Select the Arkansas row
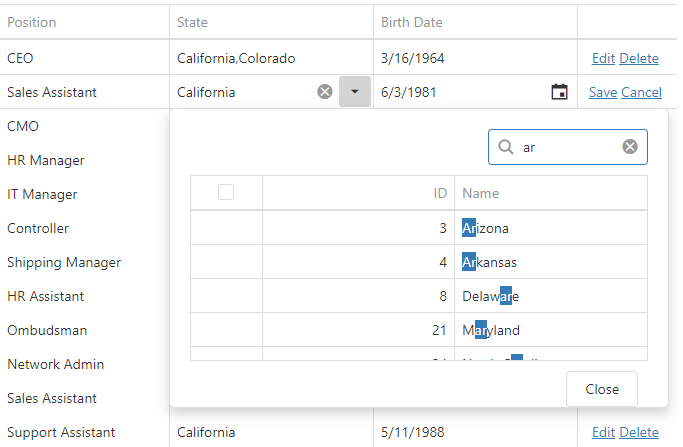683x447 pixels. coord(419,262)
